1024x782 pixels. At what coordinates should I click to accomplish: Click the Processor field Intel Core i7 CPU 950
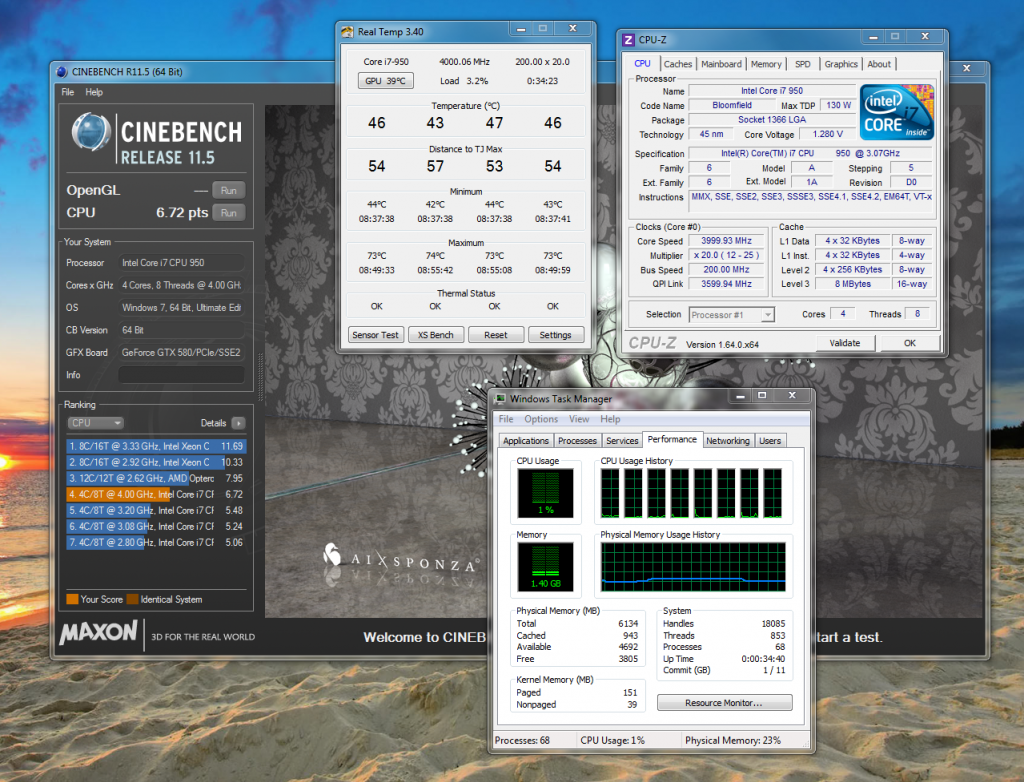[x=181, y=263]
